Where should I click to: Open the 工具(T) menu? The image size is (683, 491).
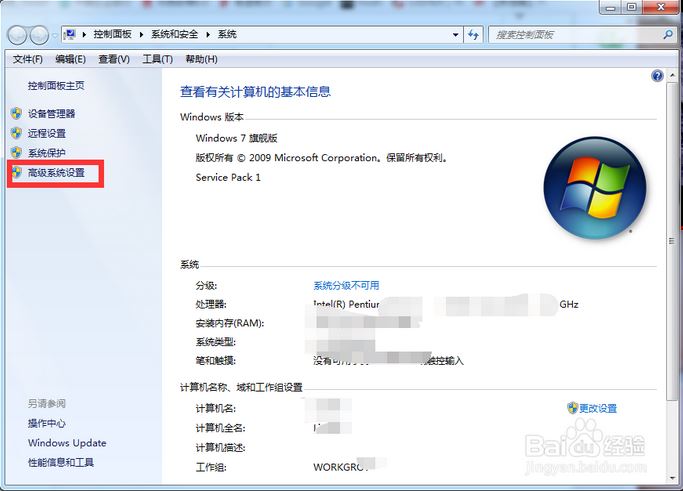157,59
